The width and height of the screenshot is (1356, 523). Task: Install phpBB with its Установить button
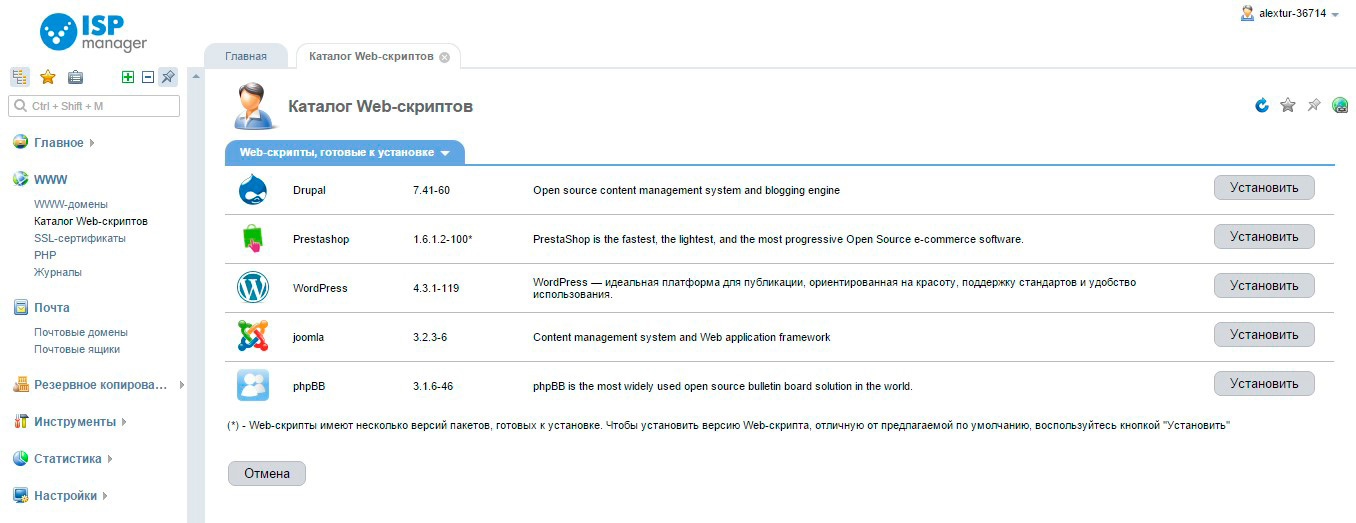(1264, 384)
